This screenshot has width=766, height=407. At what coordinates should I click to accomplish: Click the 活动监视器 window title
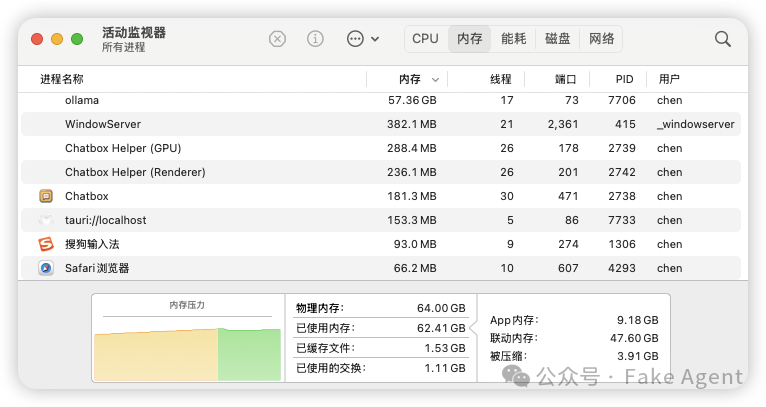point(134,32)
